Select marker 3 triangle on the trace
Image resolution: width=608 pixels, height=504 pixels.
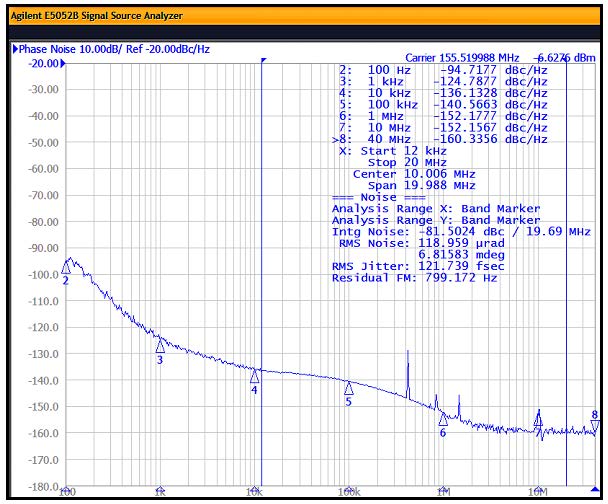pyautogui.click(x=160, y=345)
